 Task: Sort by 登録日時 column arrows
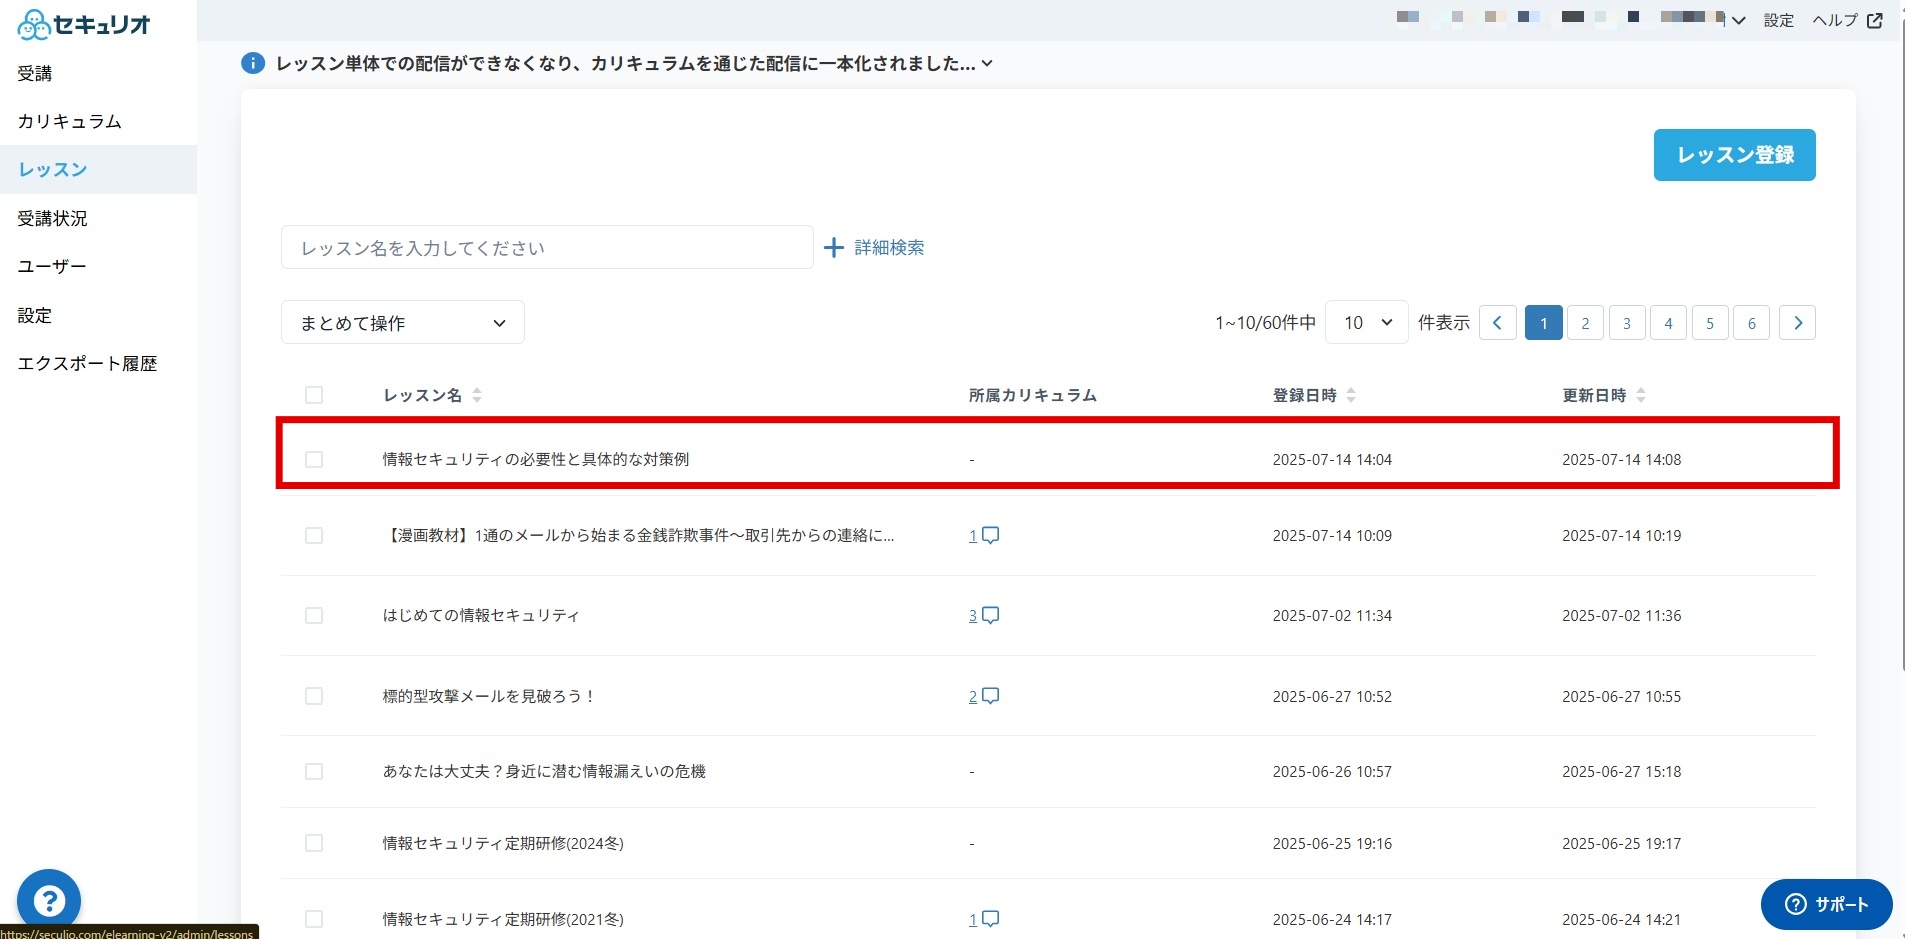[1351, 395]
